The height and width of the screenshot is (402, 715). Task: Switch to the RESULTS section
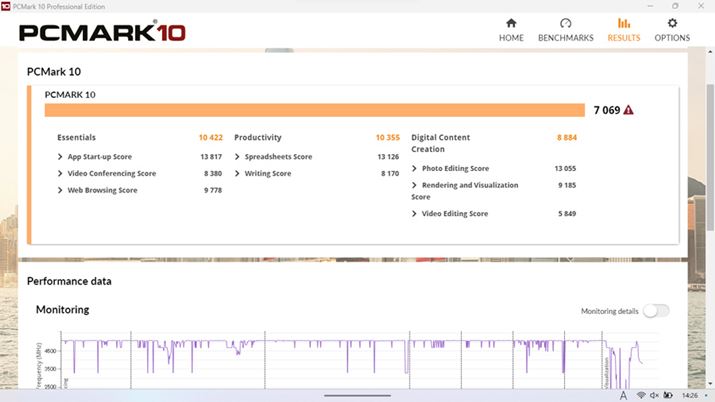(624, 30)
